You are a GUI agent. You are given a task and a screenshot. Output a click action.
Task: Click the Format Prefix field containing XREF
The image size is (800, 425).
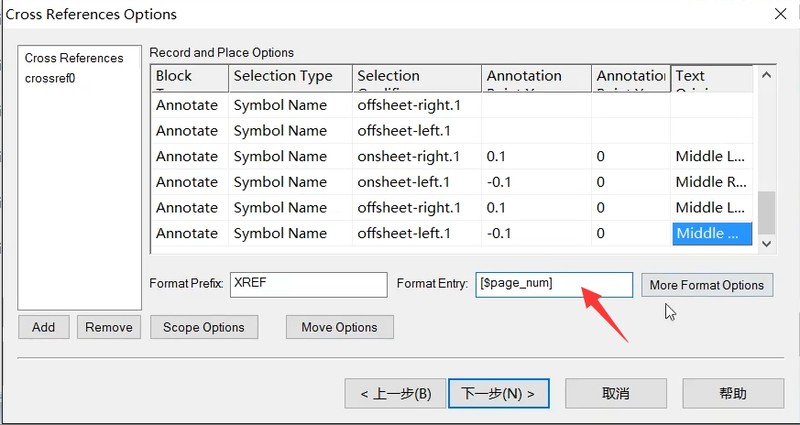coord(309,285)
